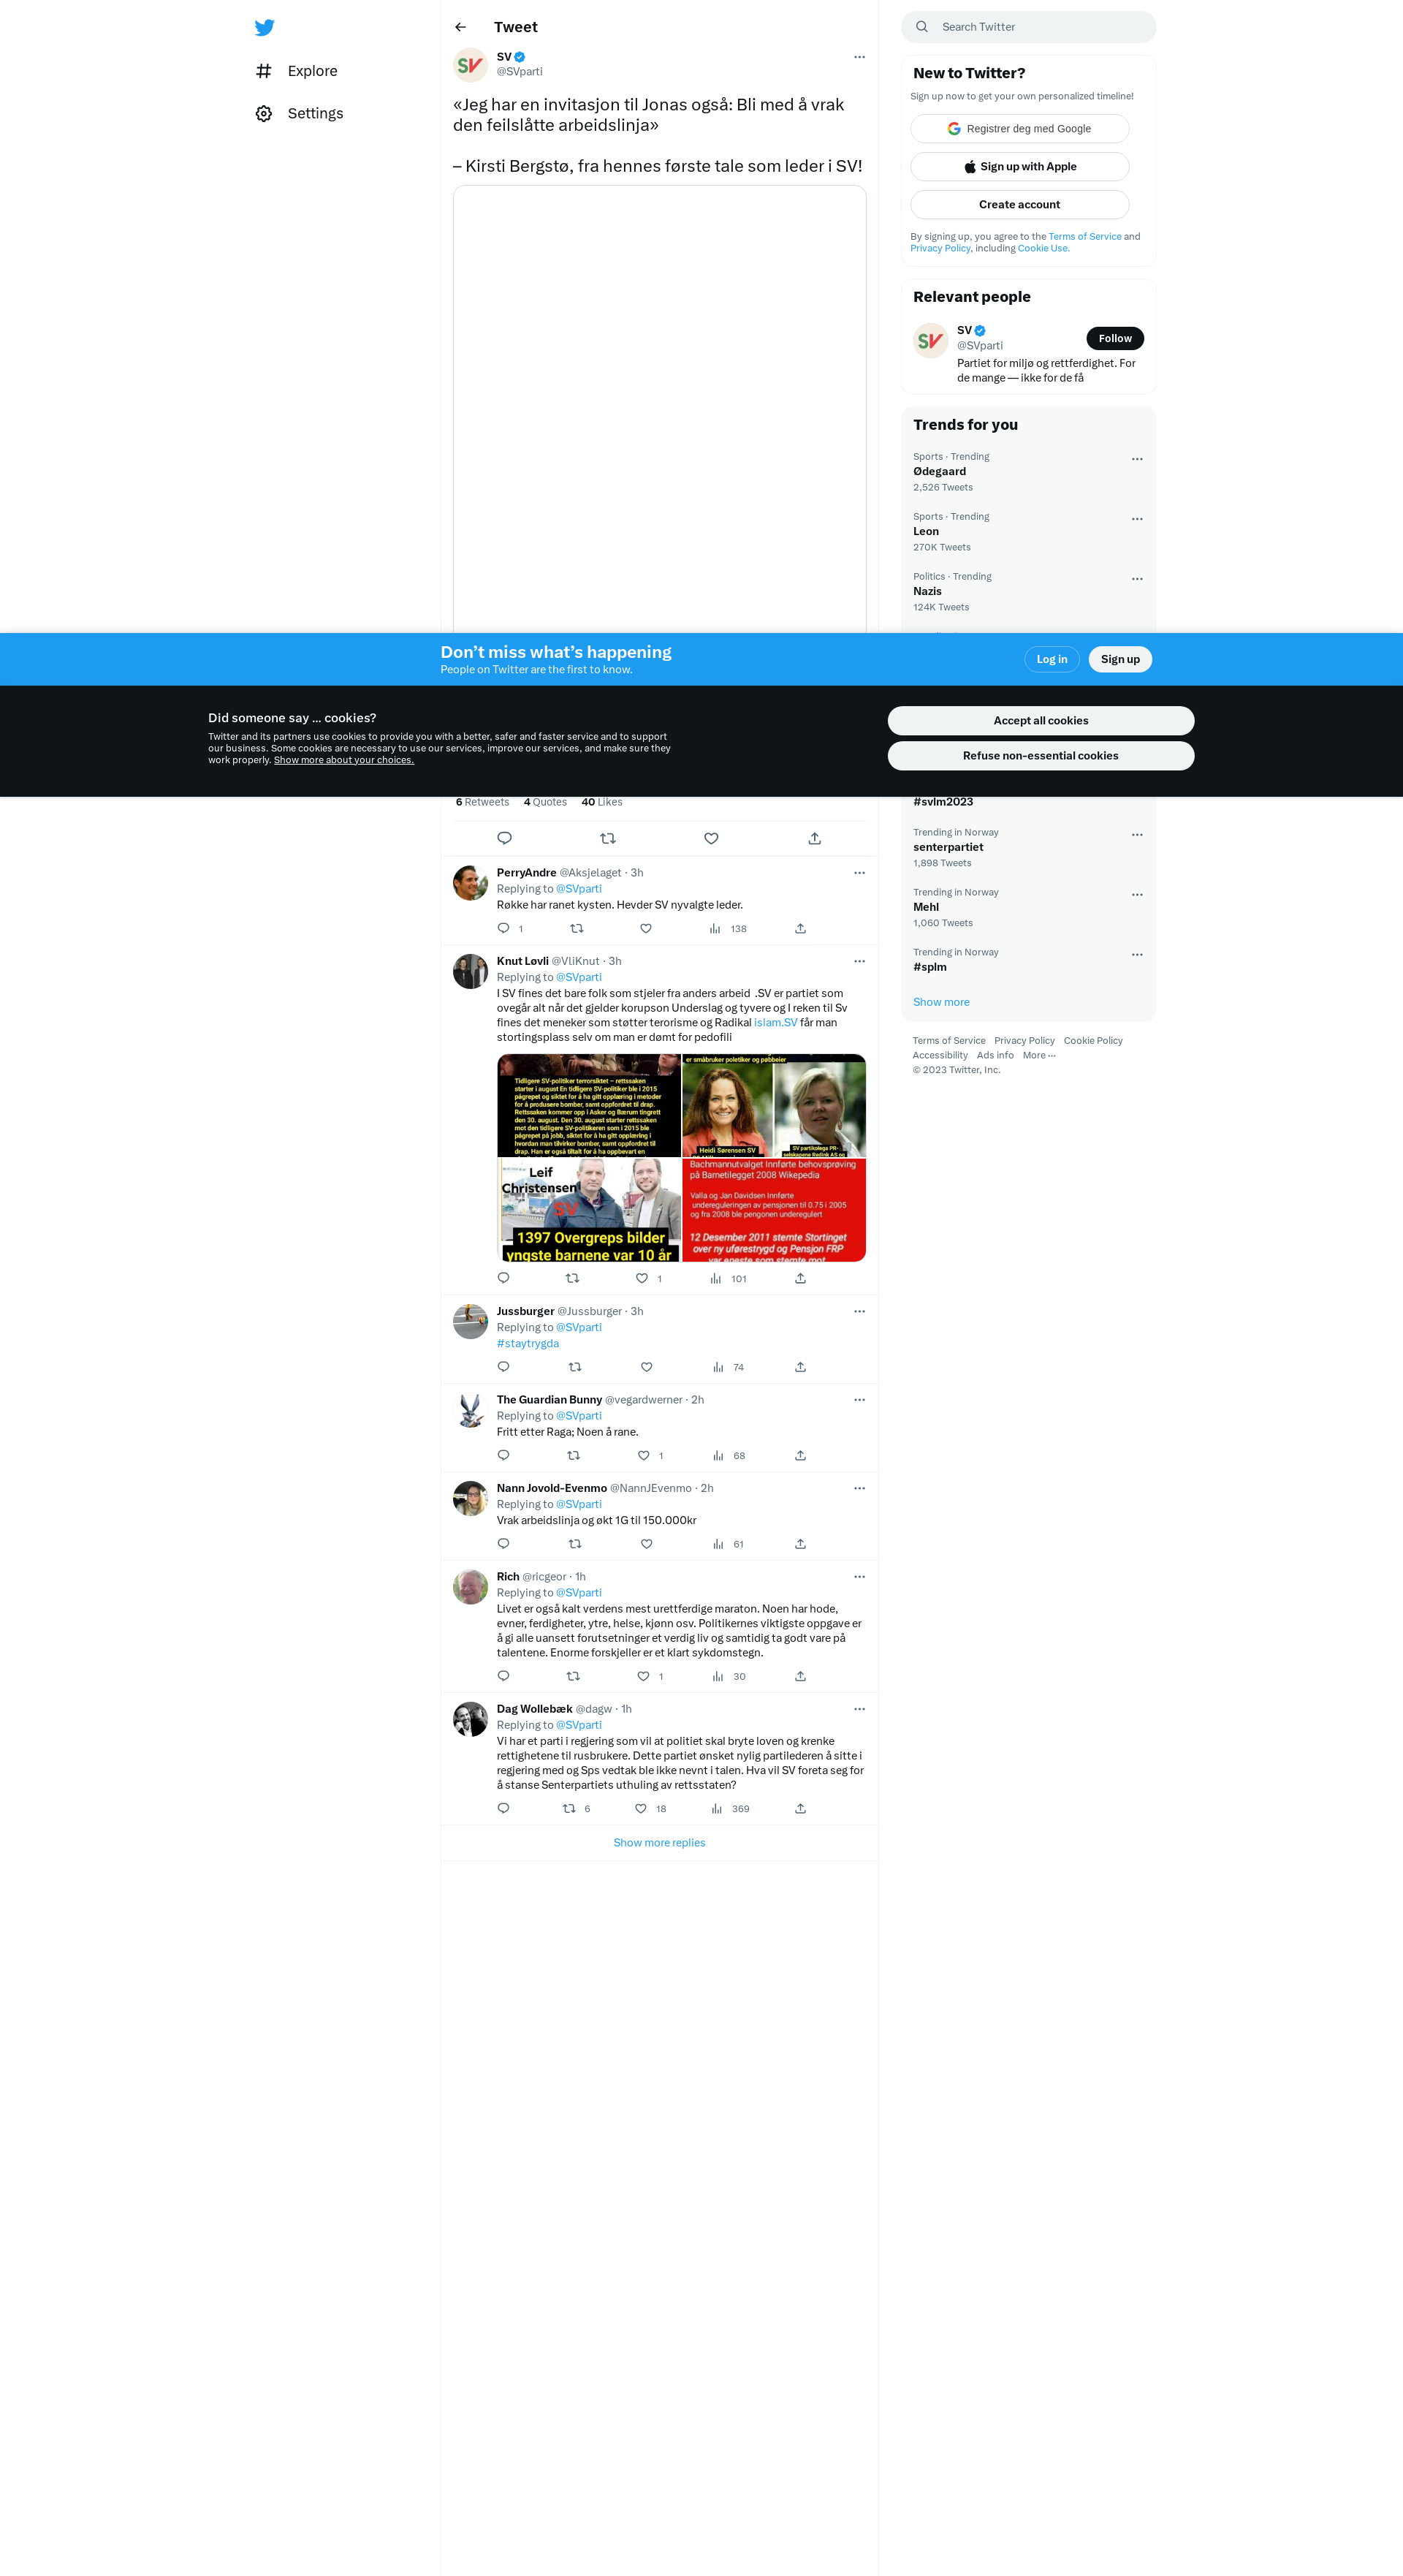The image size is (1403, 2576).
Task: Open view stats on Knut Løvli's reply
Action: [x=716, y=1278]
